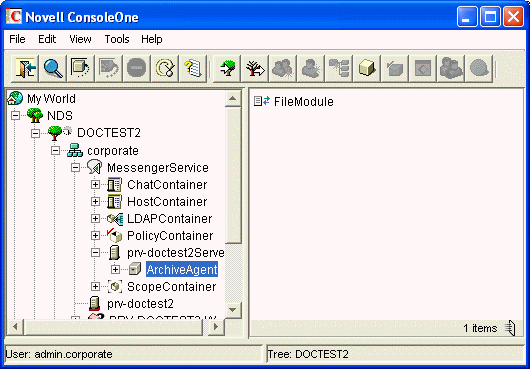530x369 pixels.
Task: Expand the HostContainer node
Action: 95,201
